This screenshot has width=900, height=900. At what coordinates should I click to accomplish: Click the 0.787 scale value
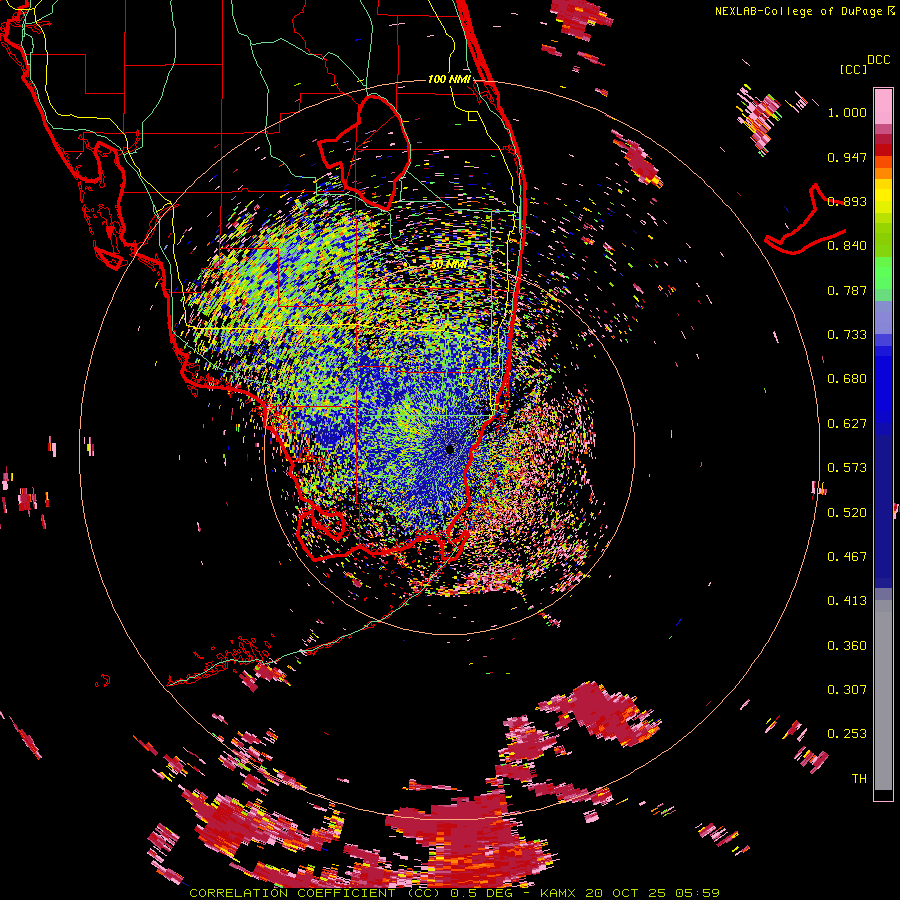tap(847, 290)
